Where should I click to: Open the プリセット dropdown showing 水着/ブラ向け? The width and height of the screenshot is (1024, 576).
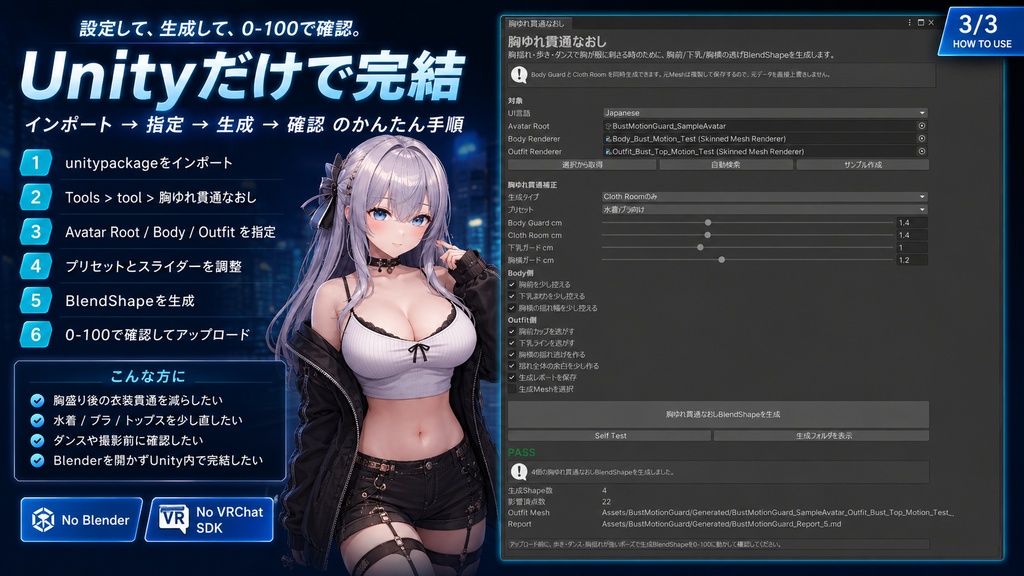(764, 210)
